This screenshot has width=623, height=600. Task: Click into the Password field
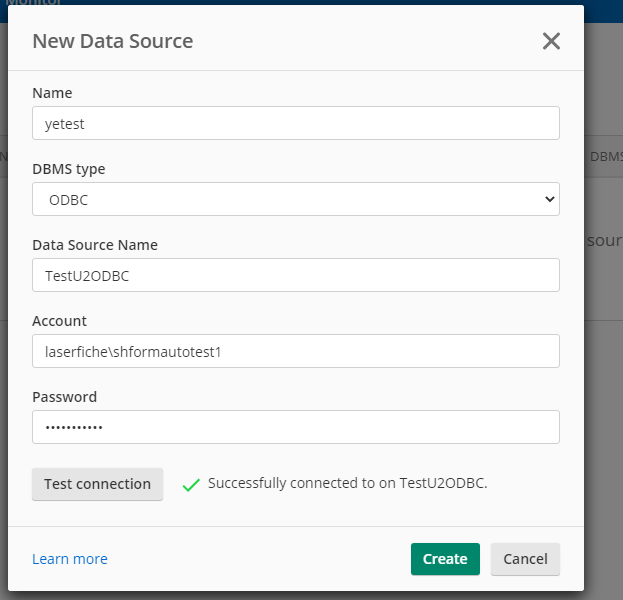click(295, 427)
